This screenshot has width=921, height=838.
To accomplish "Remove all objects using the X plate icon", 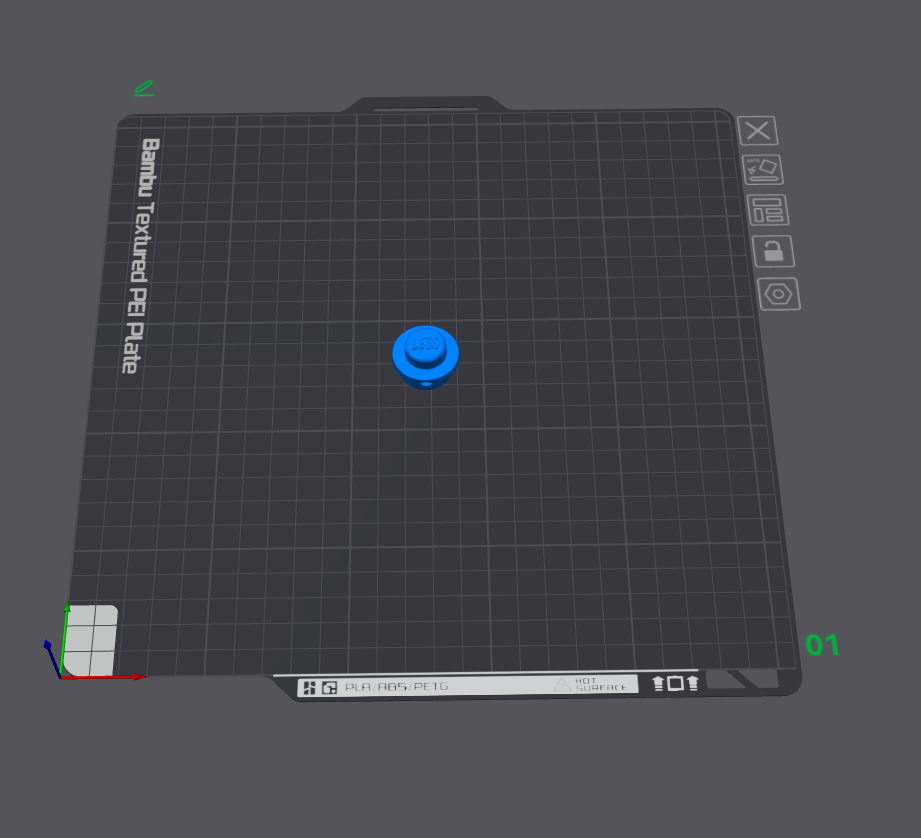I will pyautogui.click(x=758, y=130).
